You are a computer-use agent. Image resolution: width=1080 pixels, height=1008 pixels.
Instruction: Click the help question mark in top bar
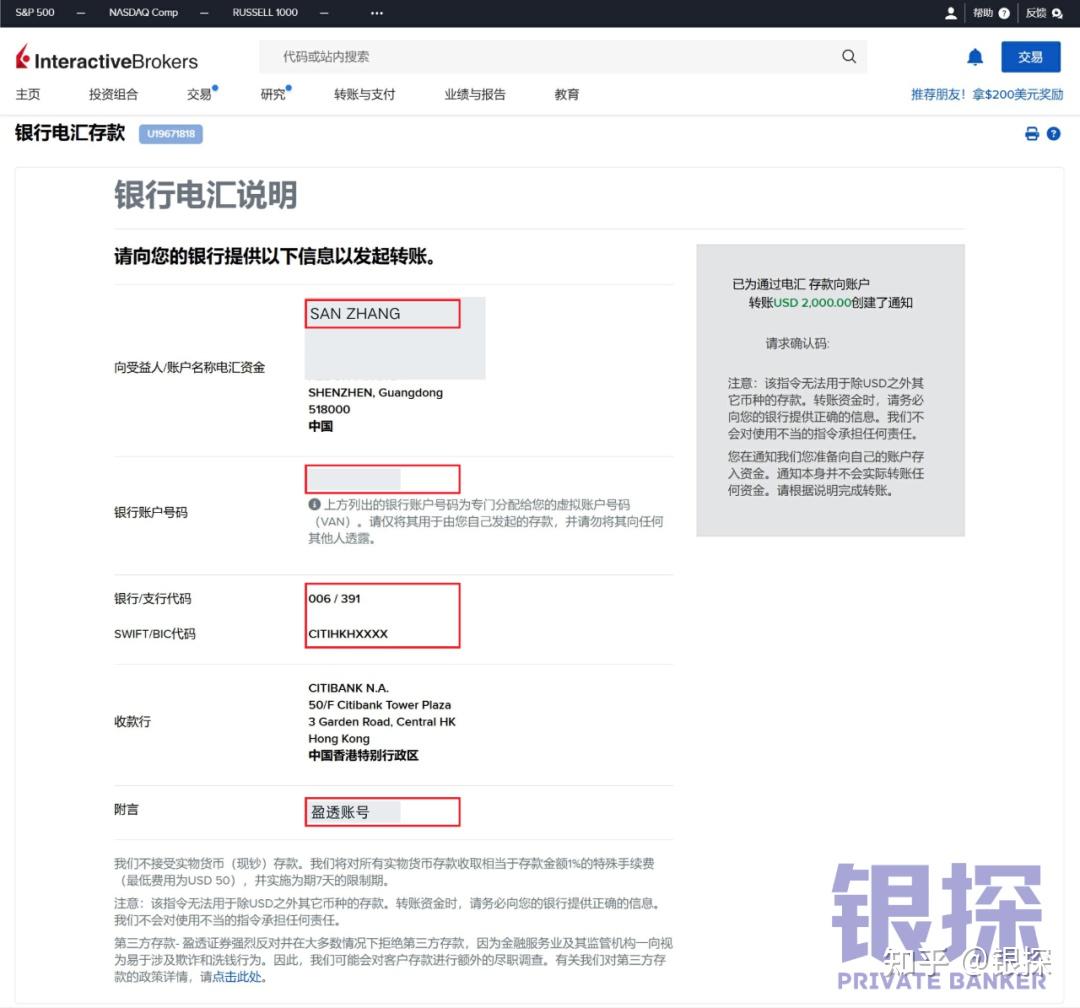[1004, 13]
